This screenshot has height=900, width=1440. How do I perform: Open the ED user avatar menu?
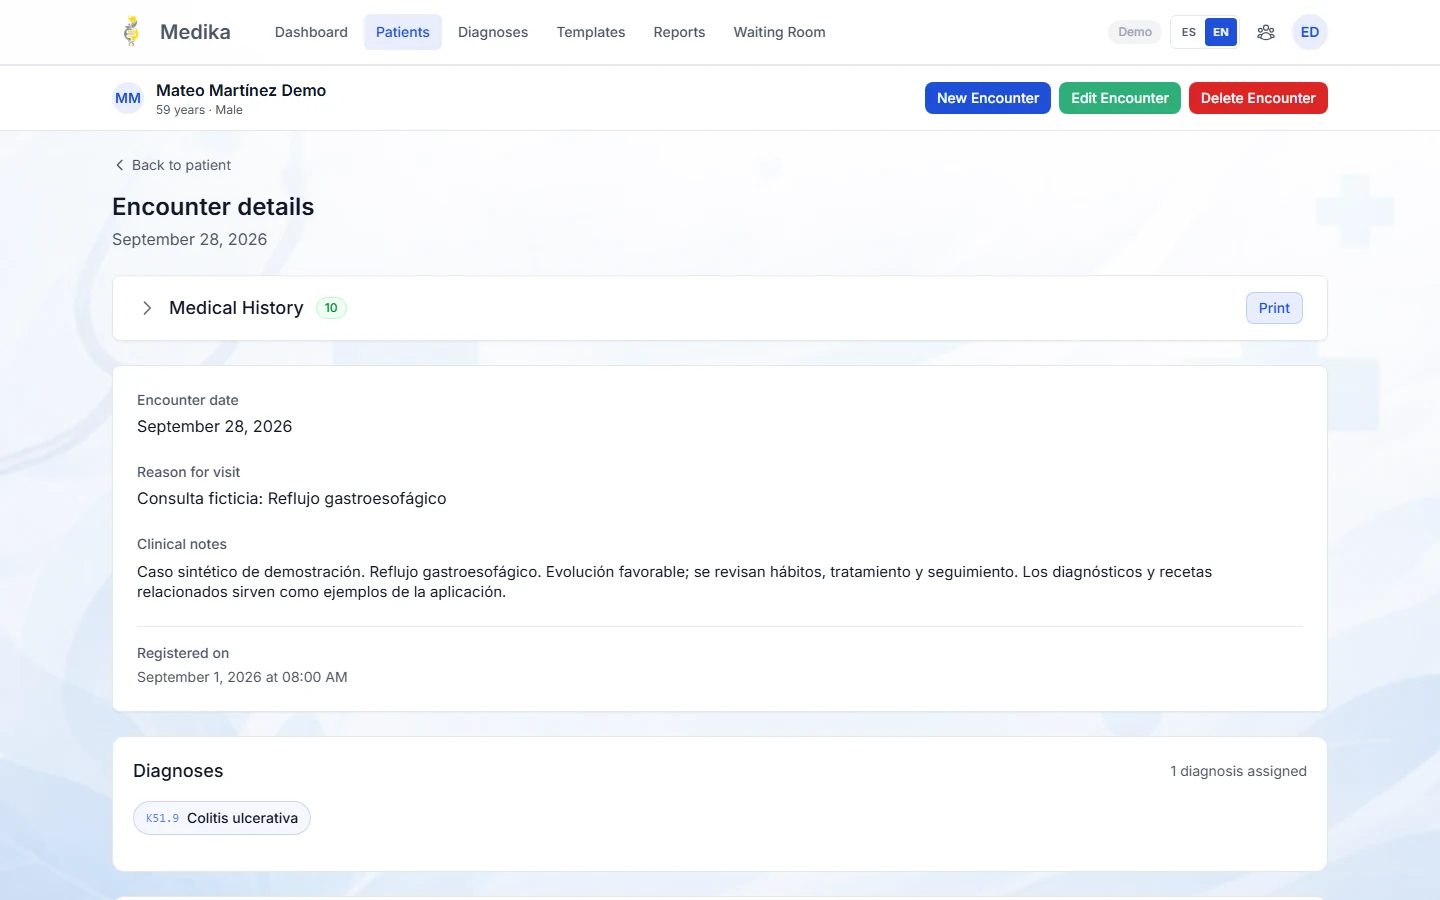coord(1310,32)
